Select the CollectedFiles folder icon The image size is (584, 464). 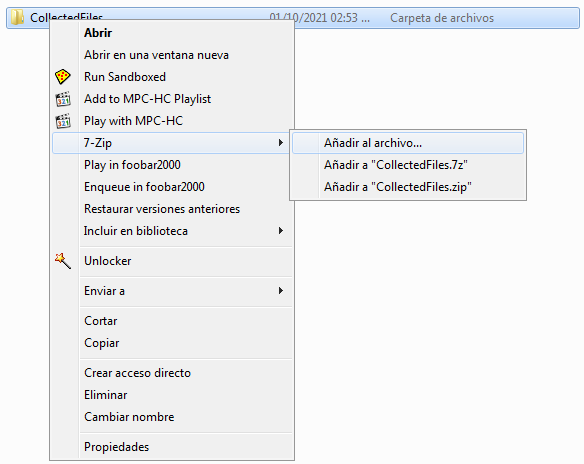[17, 18]
